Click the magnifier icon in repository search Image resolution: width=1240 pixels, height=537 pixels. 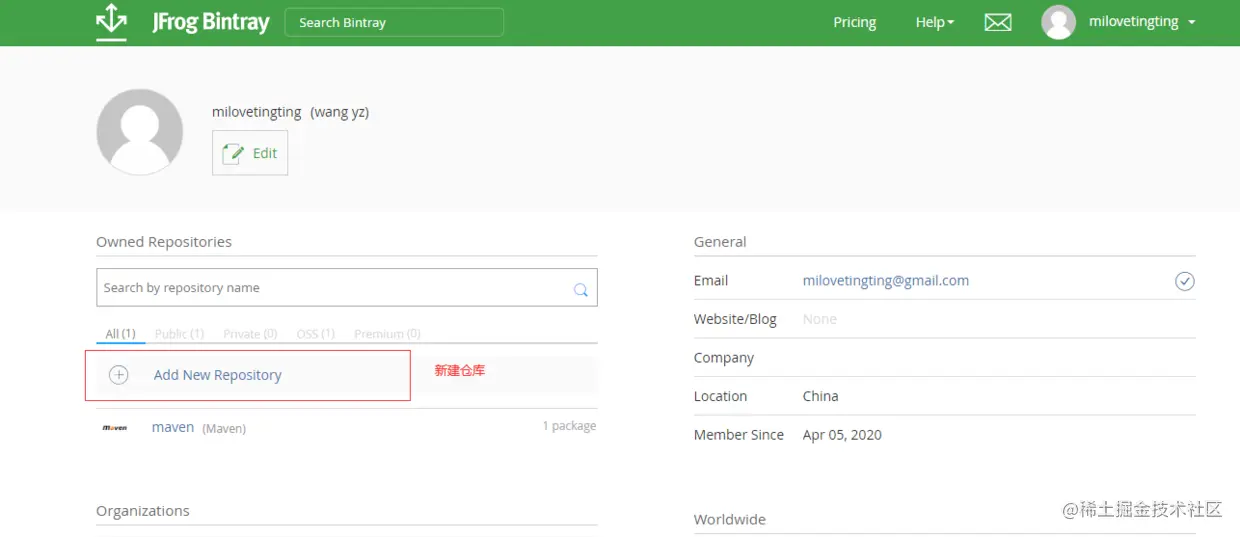(580, 289)
